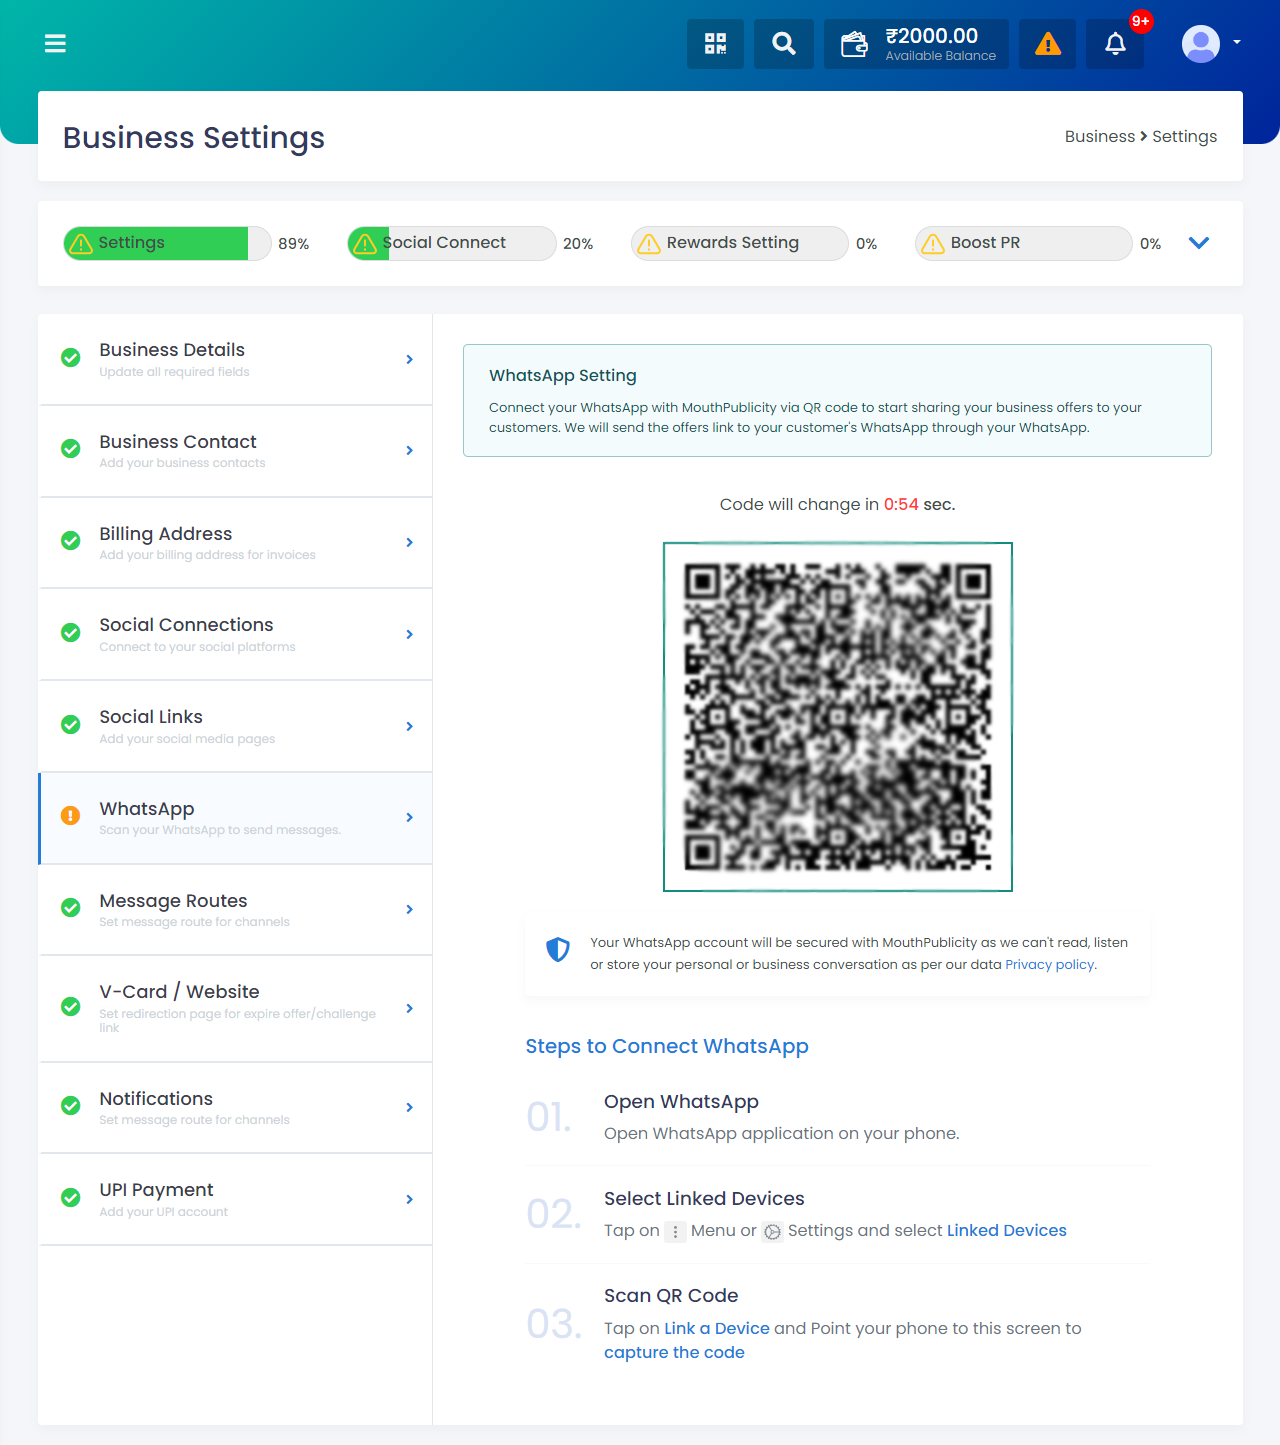This screenshot has height=1445, width=1280.
Task: Open the notifications bell
Action: click(1115, 44)
